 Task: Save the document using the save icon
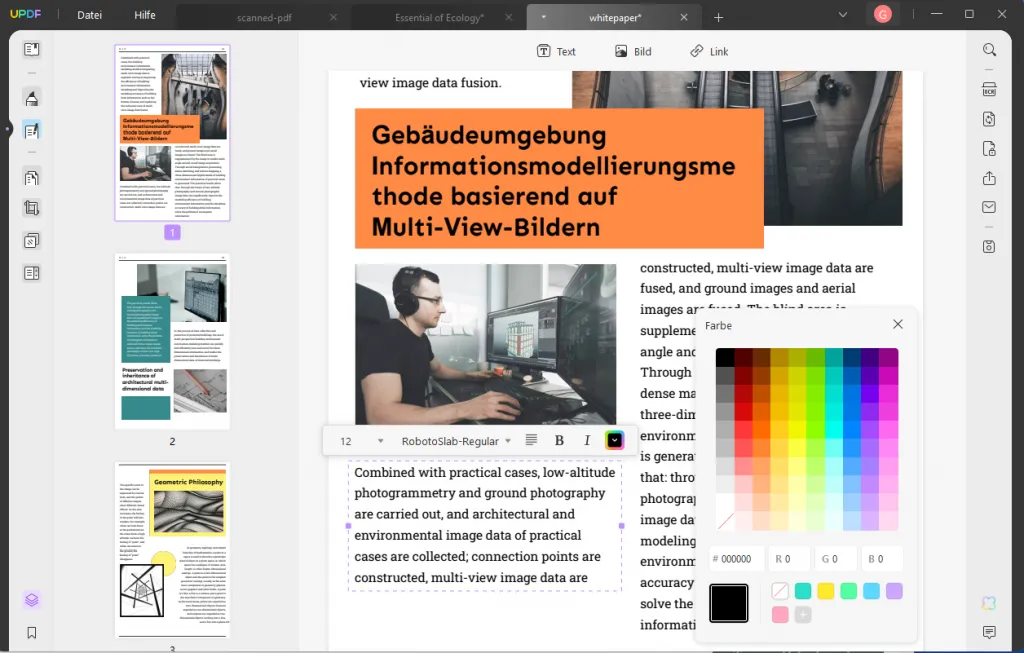(989, 245)
